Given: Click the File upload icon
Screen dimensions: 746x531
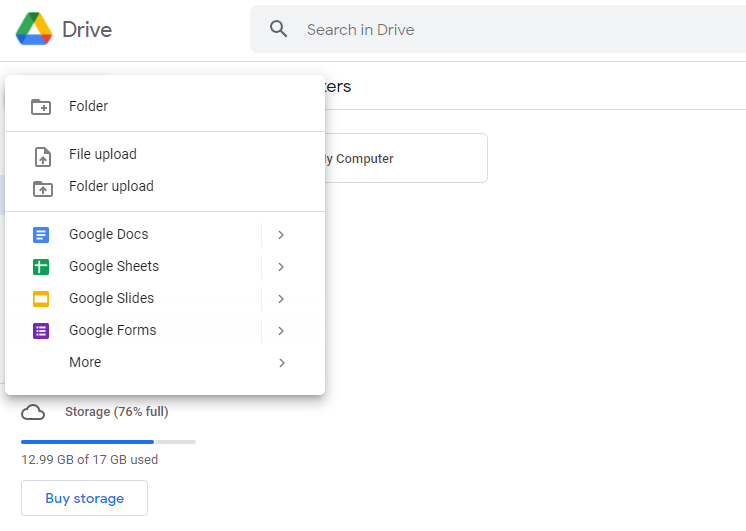Looking at the screenshot, I should pos(43,157).
